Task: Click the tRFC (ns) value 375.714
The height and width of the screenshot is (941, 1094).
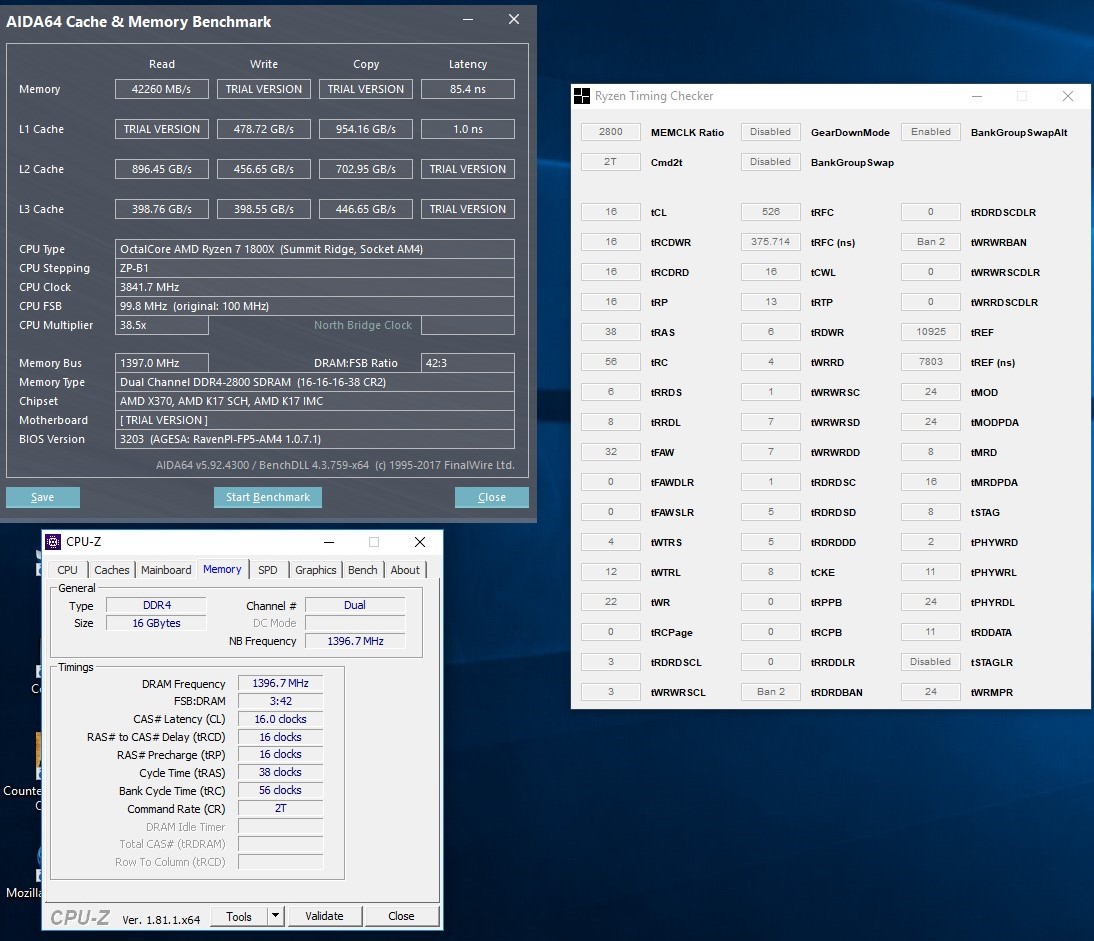Action: [770, 242]
